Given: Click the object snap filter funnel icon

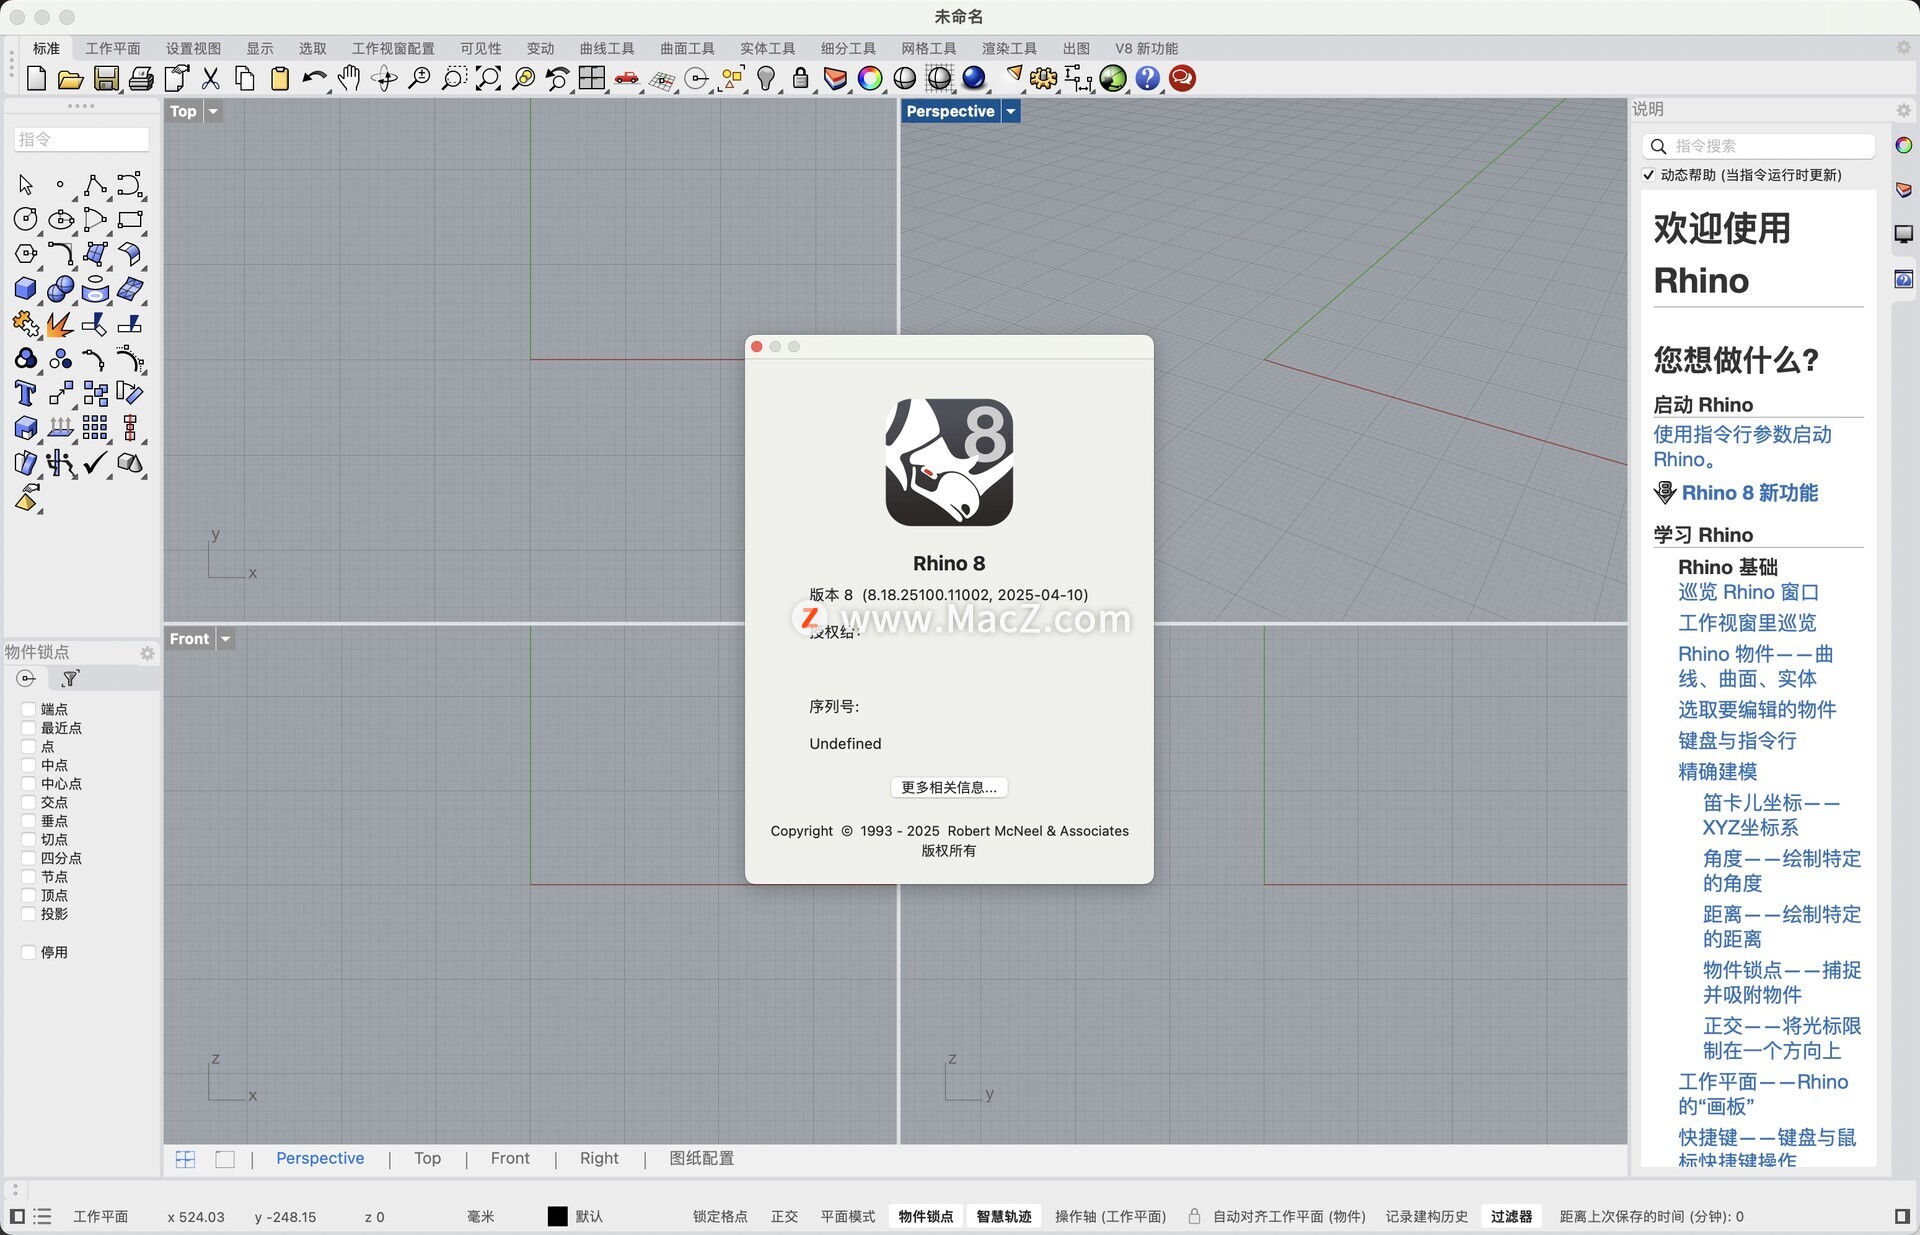Looking at the screenshot, I should tap(70, 679).
